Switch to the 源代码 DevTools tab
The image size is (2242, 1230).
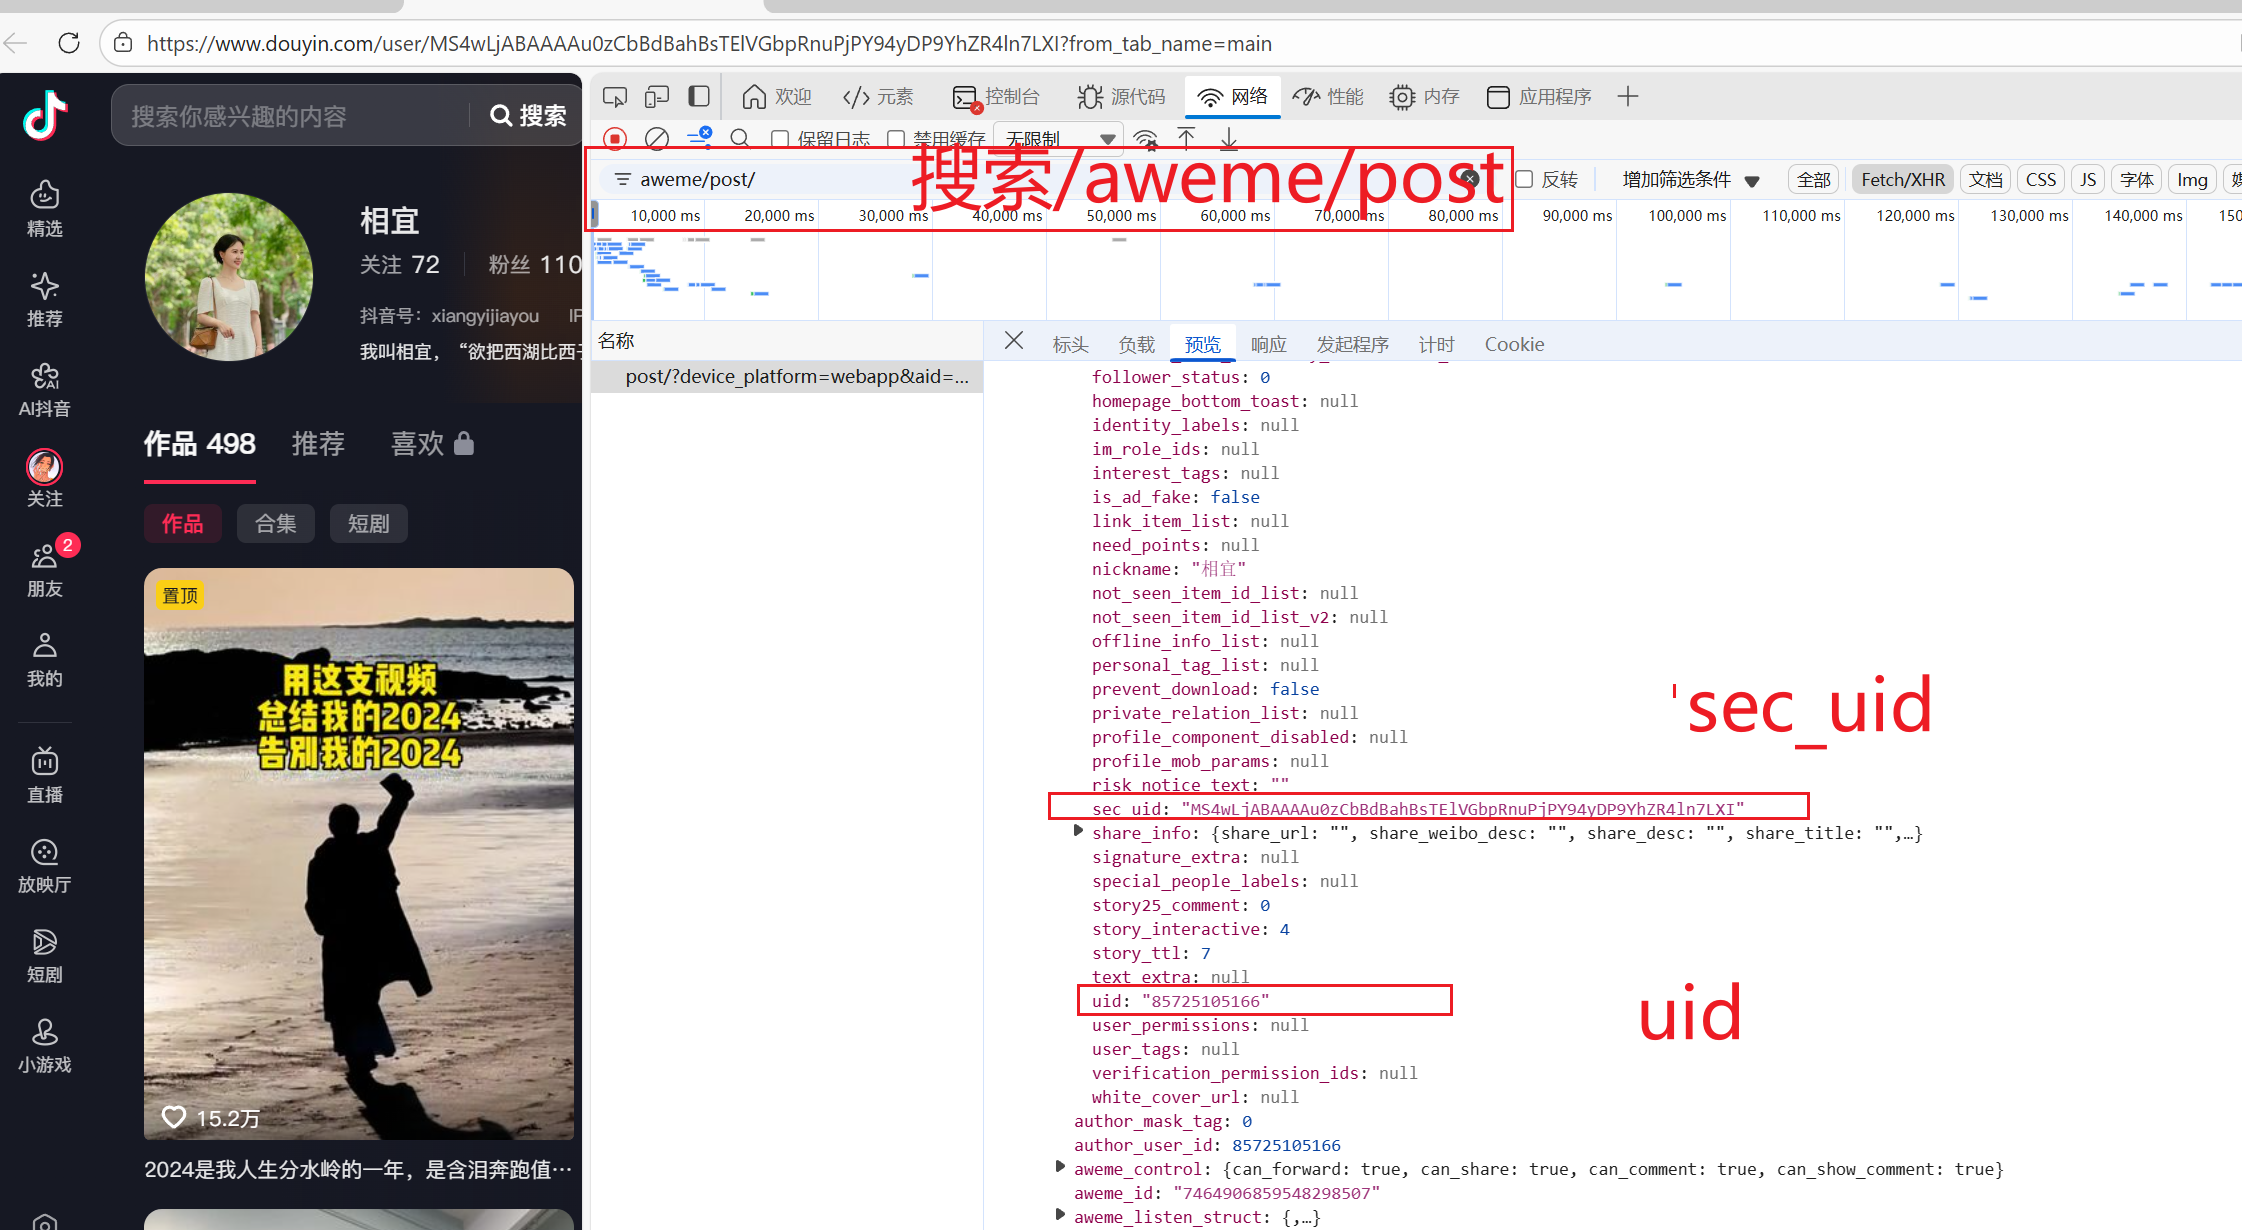click(x=1121, y=97)
